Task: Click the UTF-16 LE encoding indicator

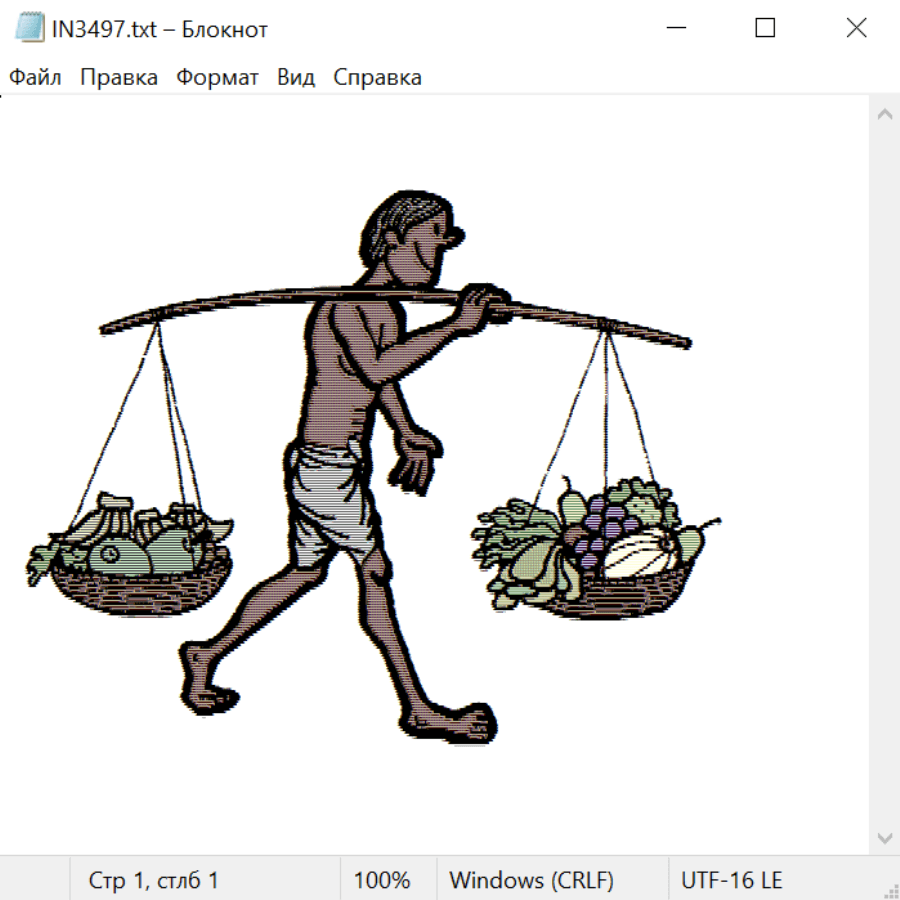Action: click(731, 881)
